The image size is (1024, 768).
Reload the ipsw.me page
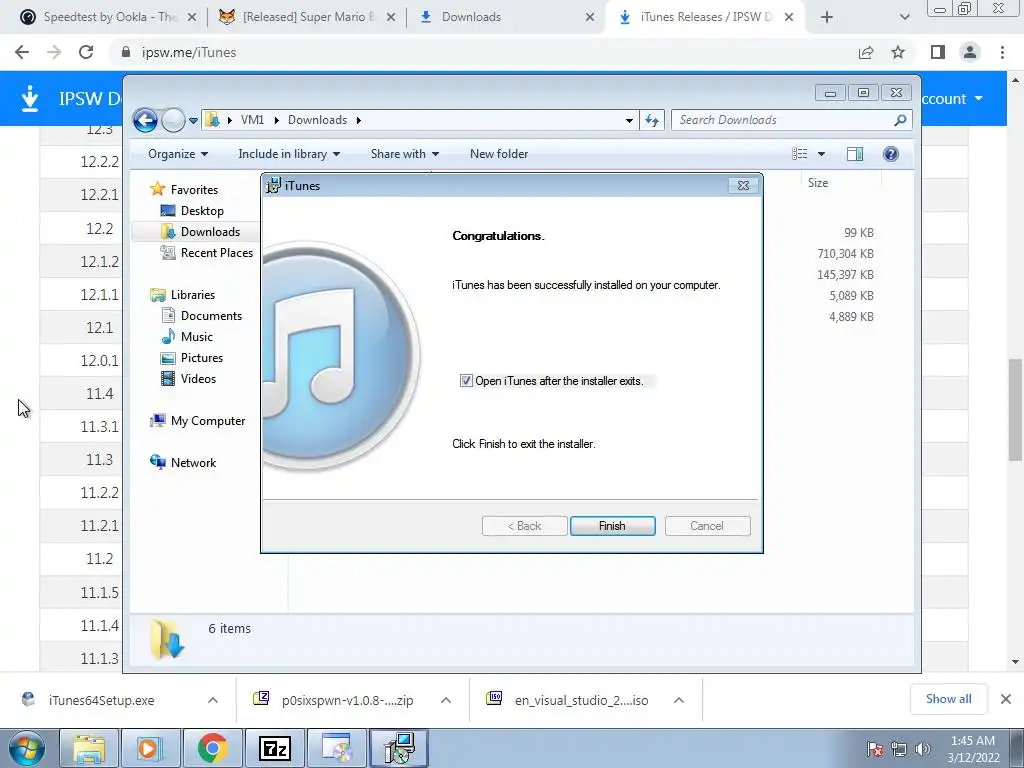[x=86, y=52]
